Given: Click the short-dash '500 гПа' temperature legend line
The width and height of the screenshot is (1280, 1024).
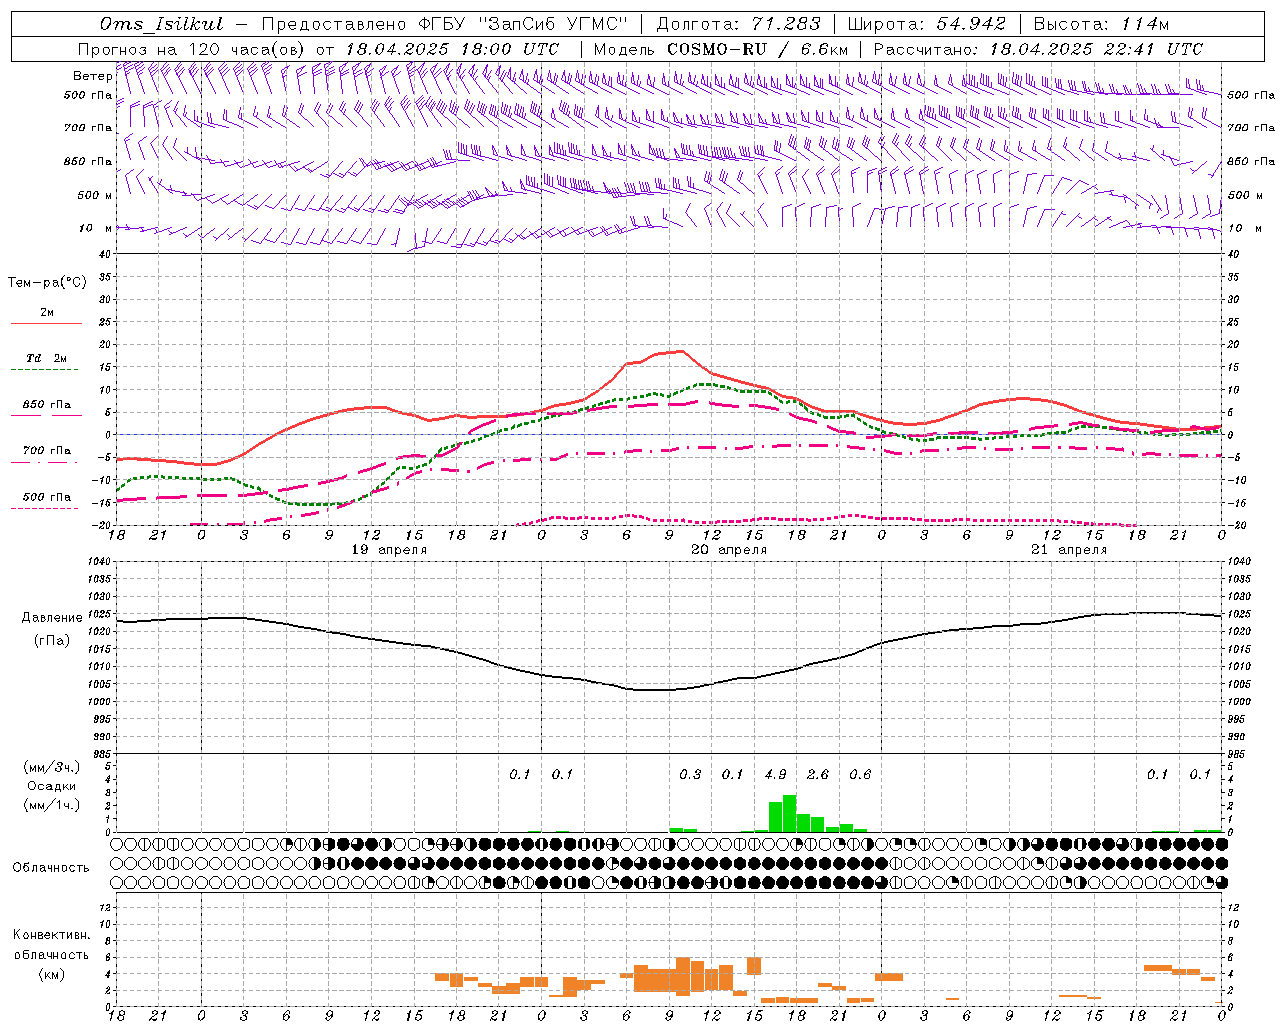Looking at the screenshot, I should coord(46,509).
